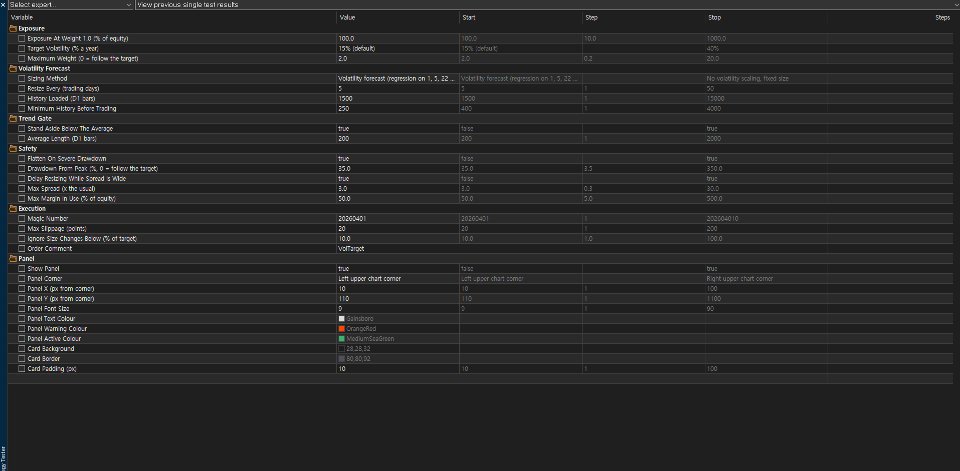The width and height of the screenshot is (960, 471).
Task: Tick the Sizing Method checkbox
Action: tap(21, 78)
